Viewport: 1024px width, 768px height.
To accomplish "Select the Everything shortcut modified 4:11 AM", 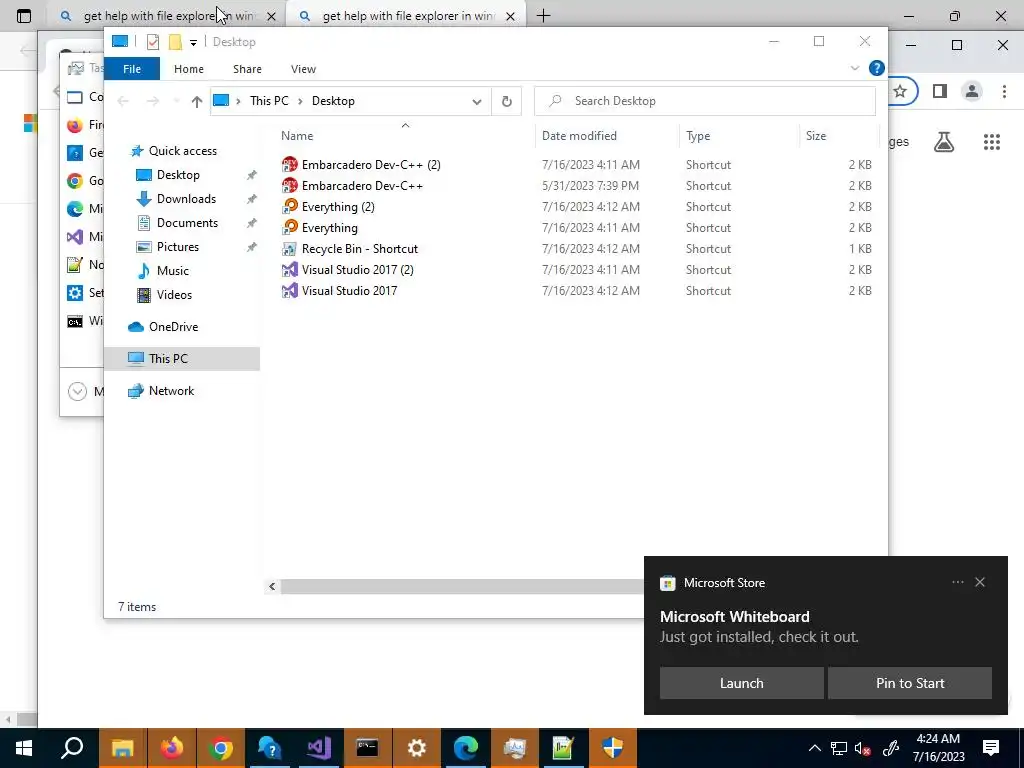I will (x=329, y=227).
